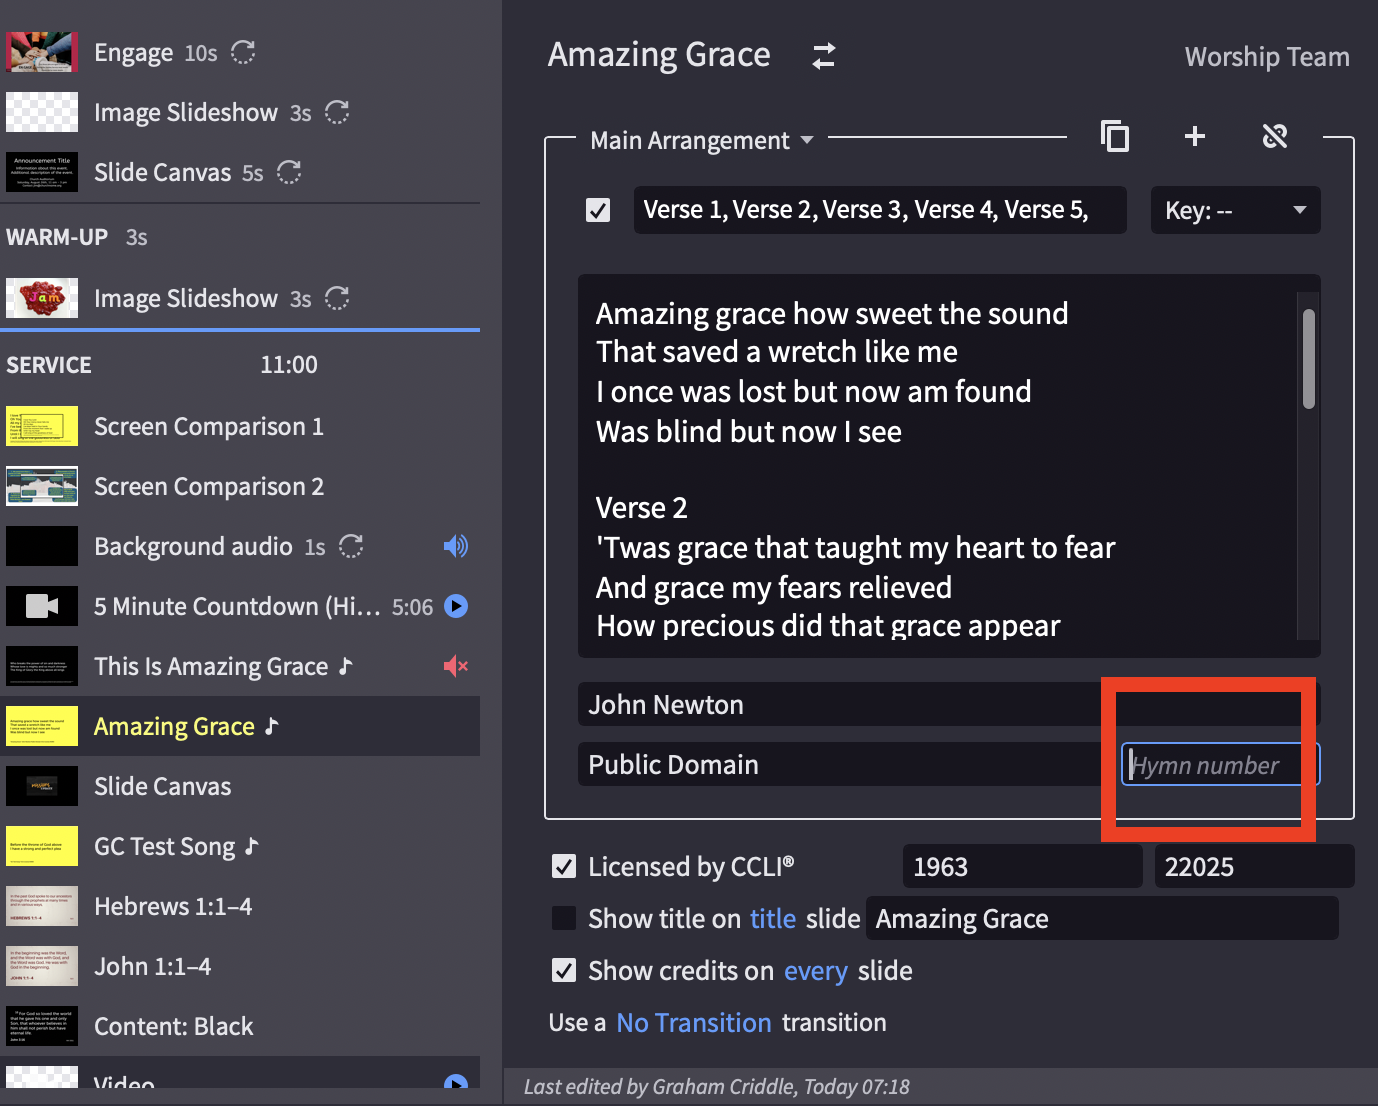The height and width of the screenshot is (1106, 1378).
Task: Play the 5 Minute Countdown video
Action: [456, 606]
